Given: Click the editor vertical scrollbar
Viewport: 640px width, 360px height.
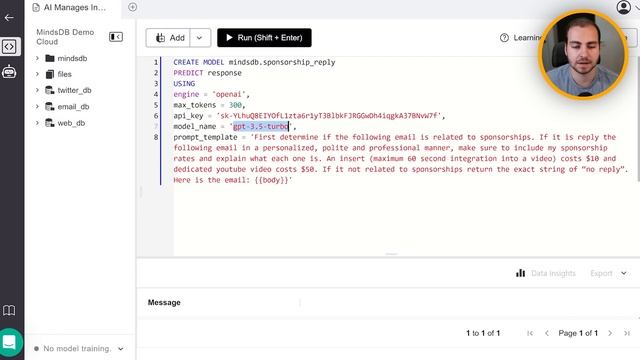Looking at the screenshot, I should pyautogui.click(x=638, y=118).
